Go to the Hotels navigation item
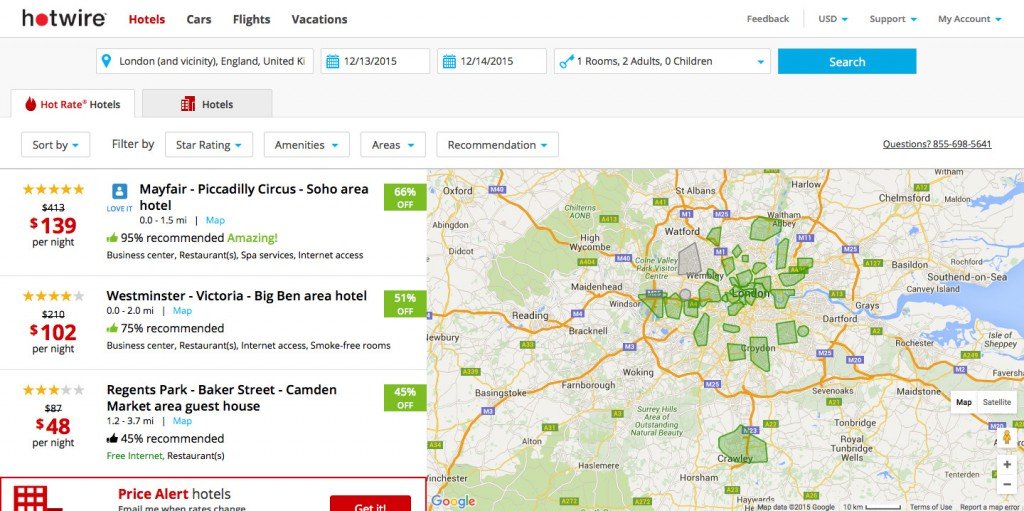The width and height of the screenshot is (1024, 511). click(147, 20)
